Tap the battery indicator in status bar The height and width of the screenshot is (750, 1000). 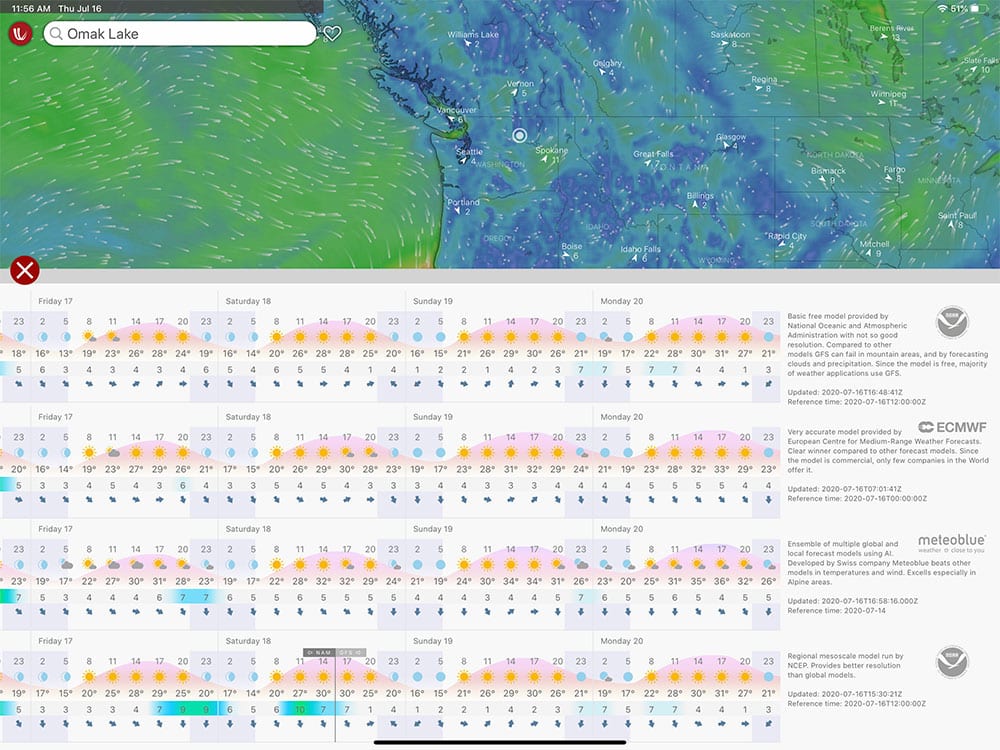pos(978,8)
